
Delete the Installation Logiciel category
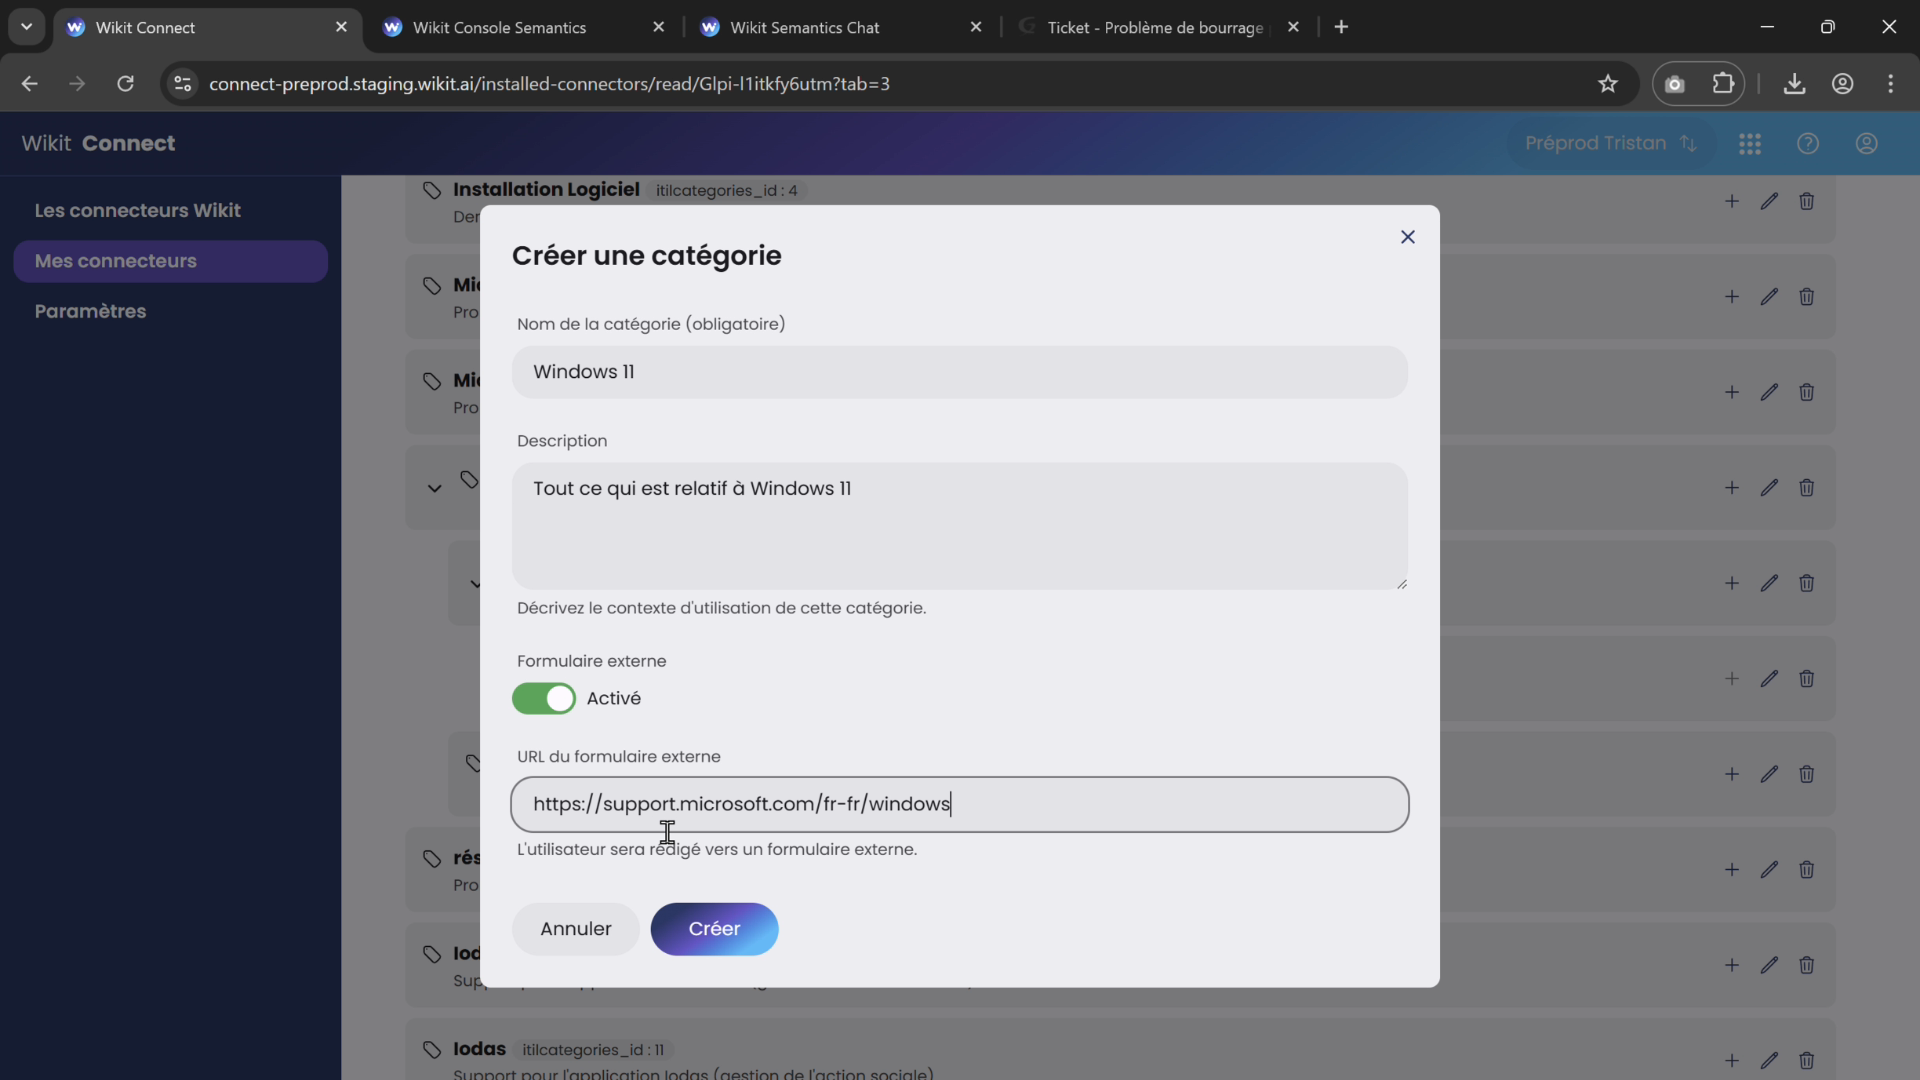(1806, 202)
